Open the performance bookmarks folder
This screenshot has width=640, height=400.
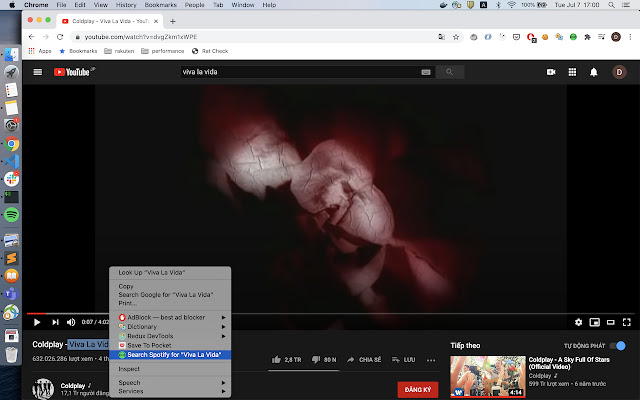[x=162, y=51]
